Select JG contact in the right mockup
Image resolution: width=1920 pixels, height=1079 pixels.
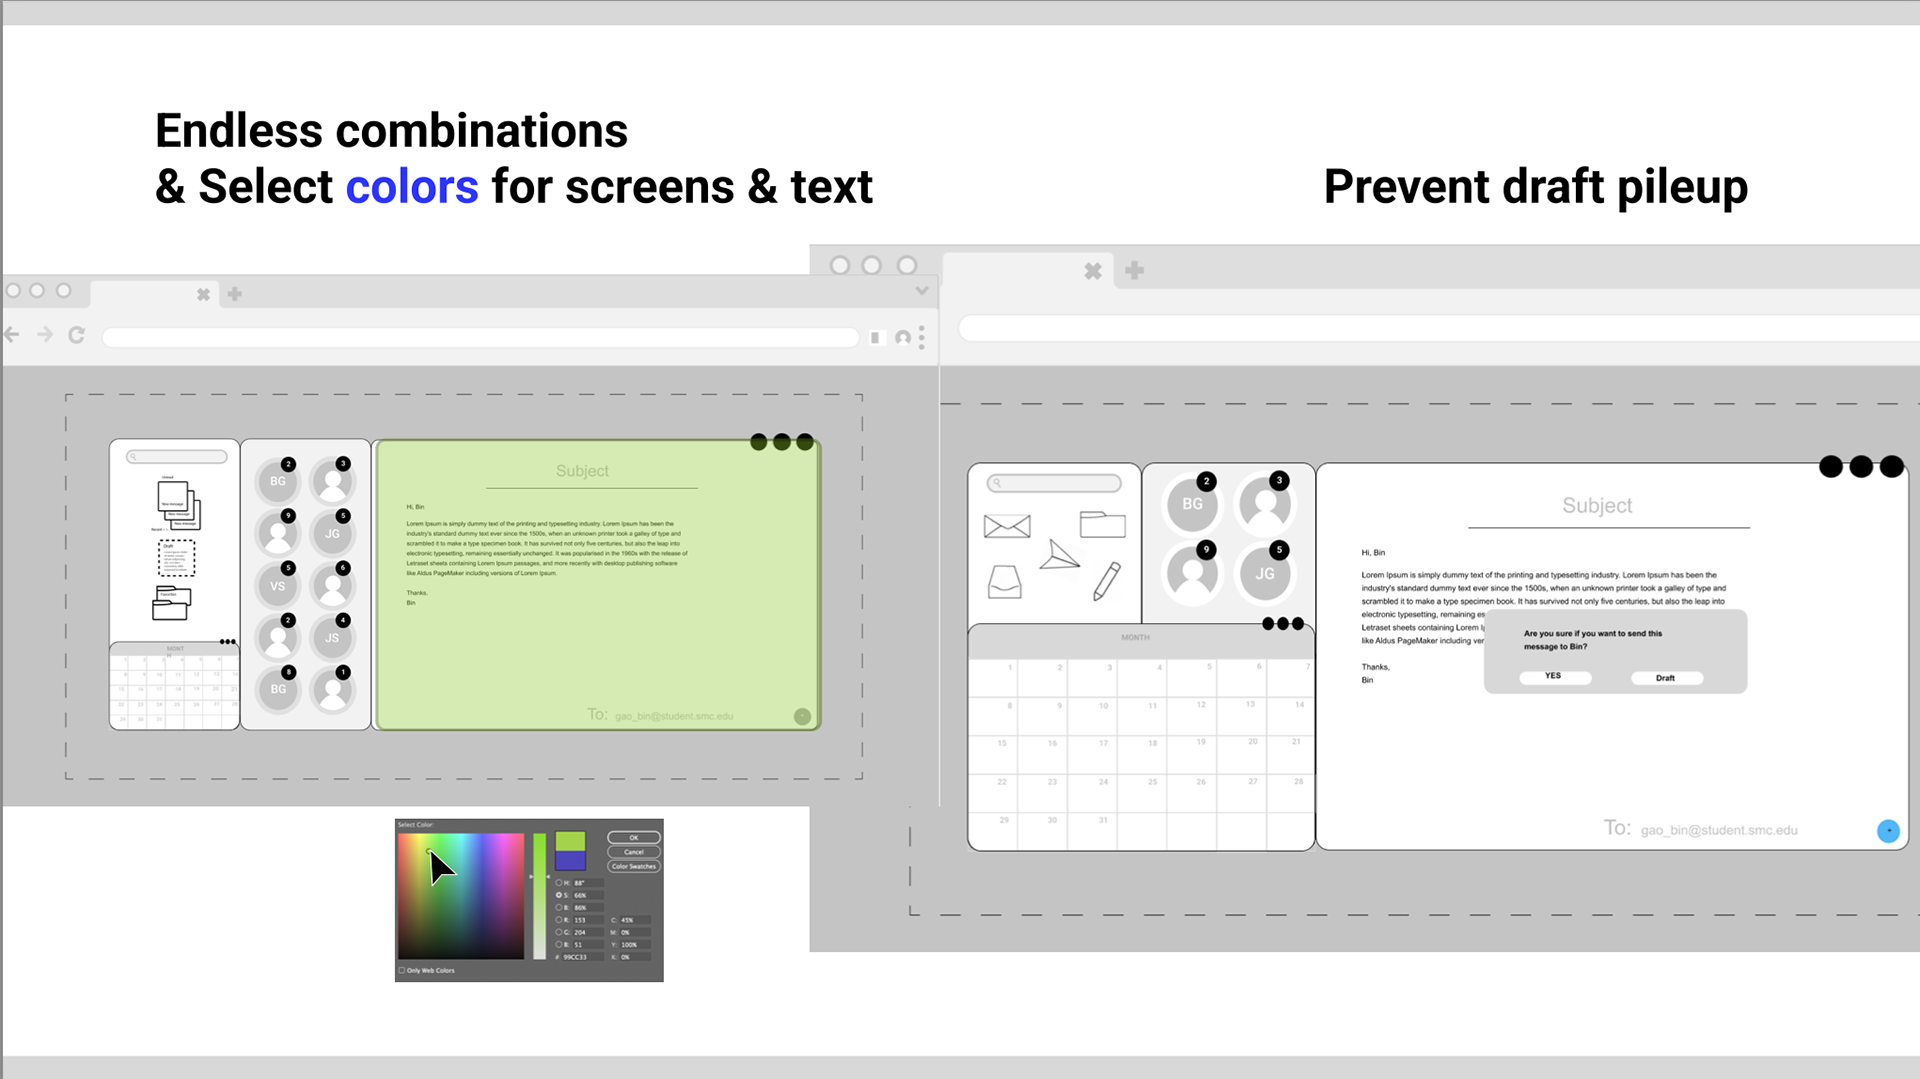[x=1265, y=574]
